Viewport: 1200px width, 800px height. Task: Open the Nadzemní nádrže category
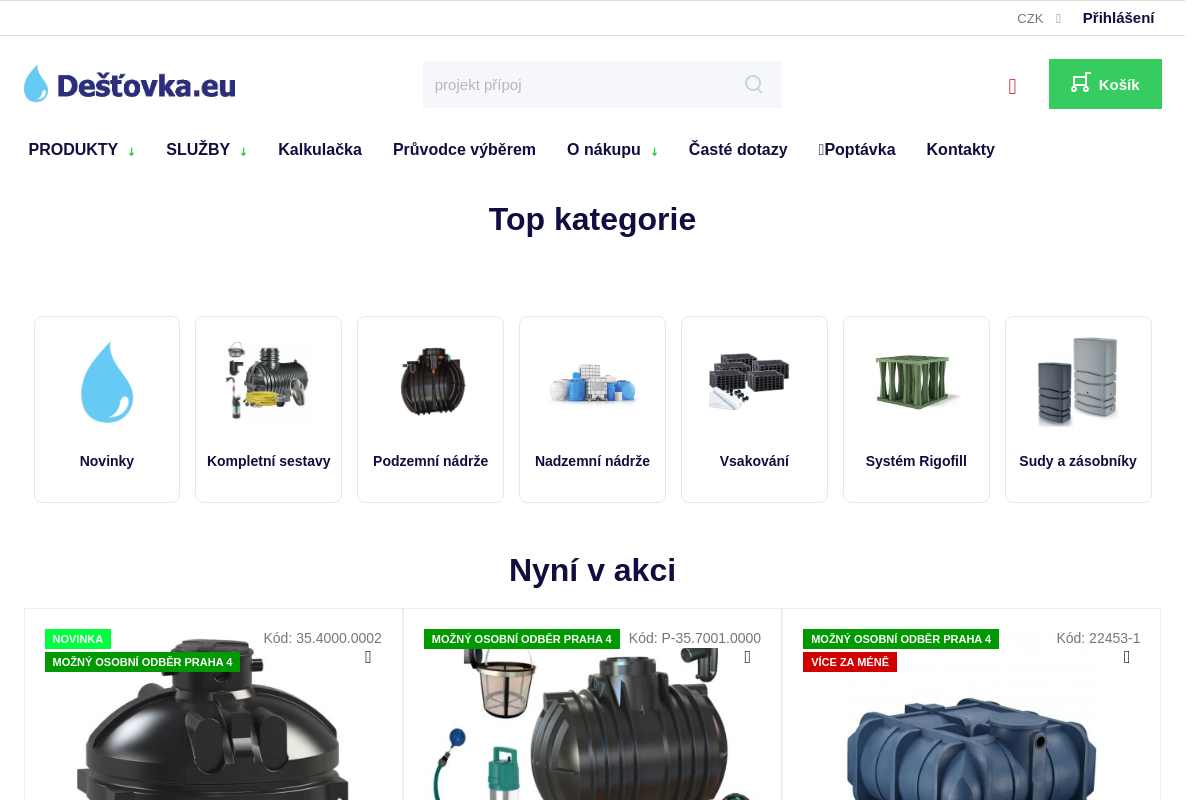coord(592,409)
